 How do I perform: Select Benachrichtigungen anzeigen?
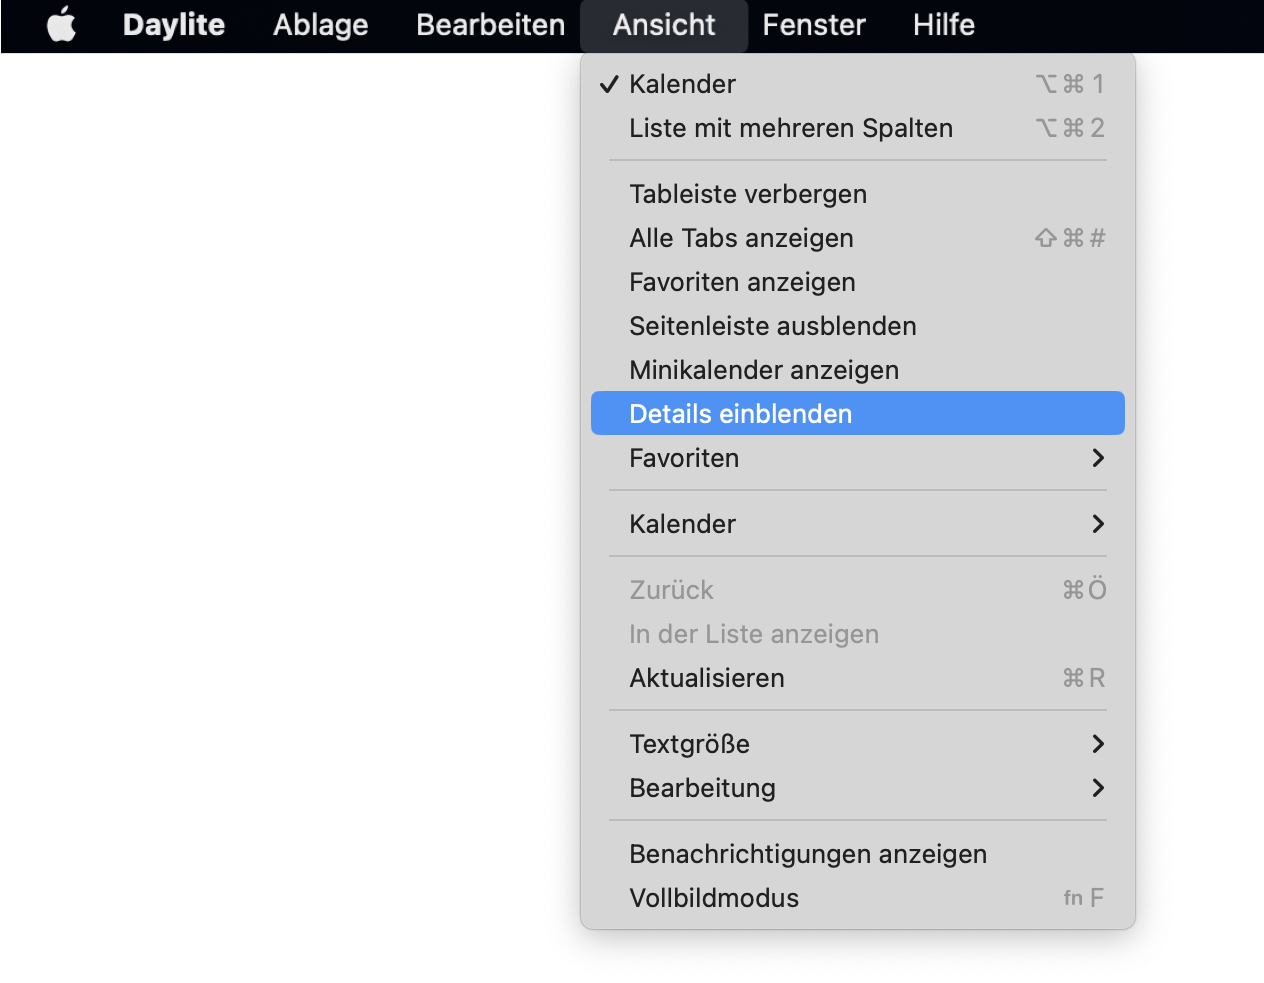[x=858, y=854]
